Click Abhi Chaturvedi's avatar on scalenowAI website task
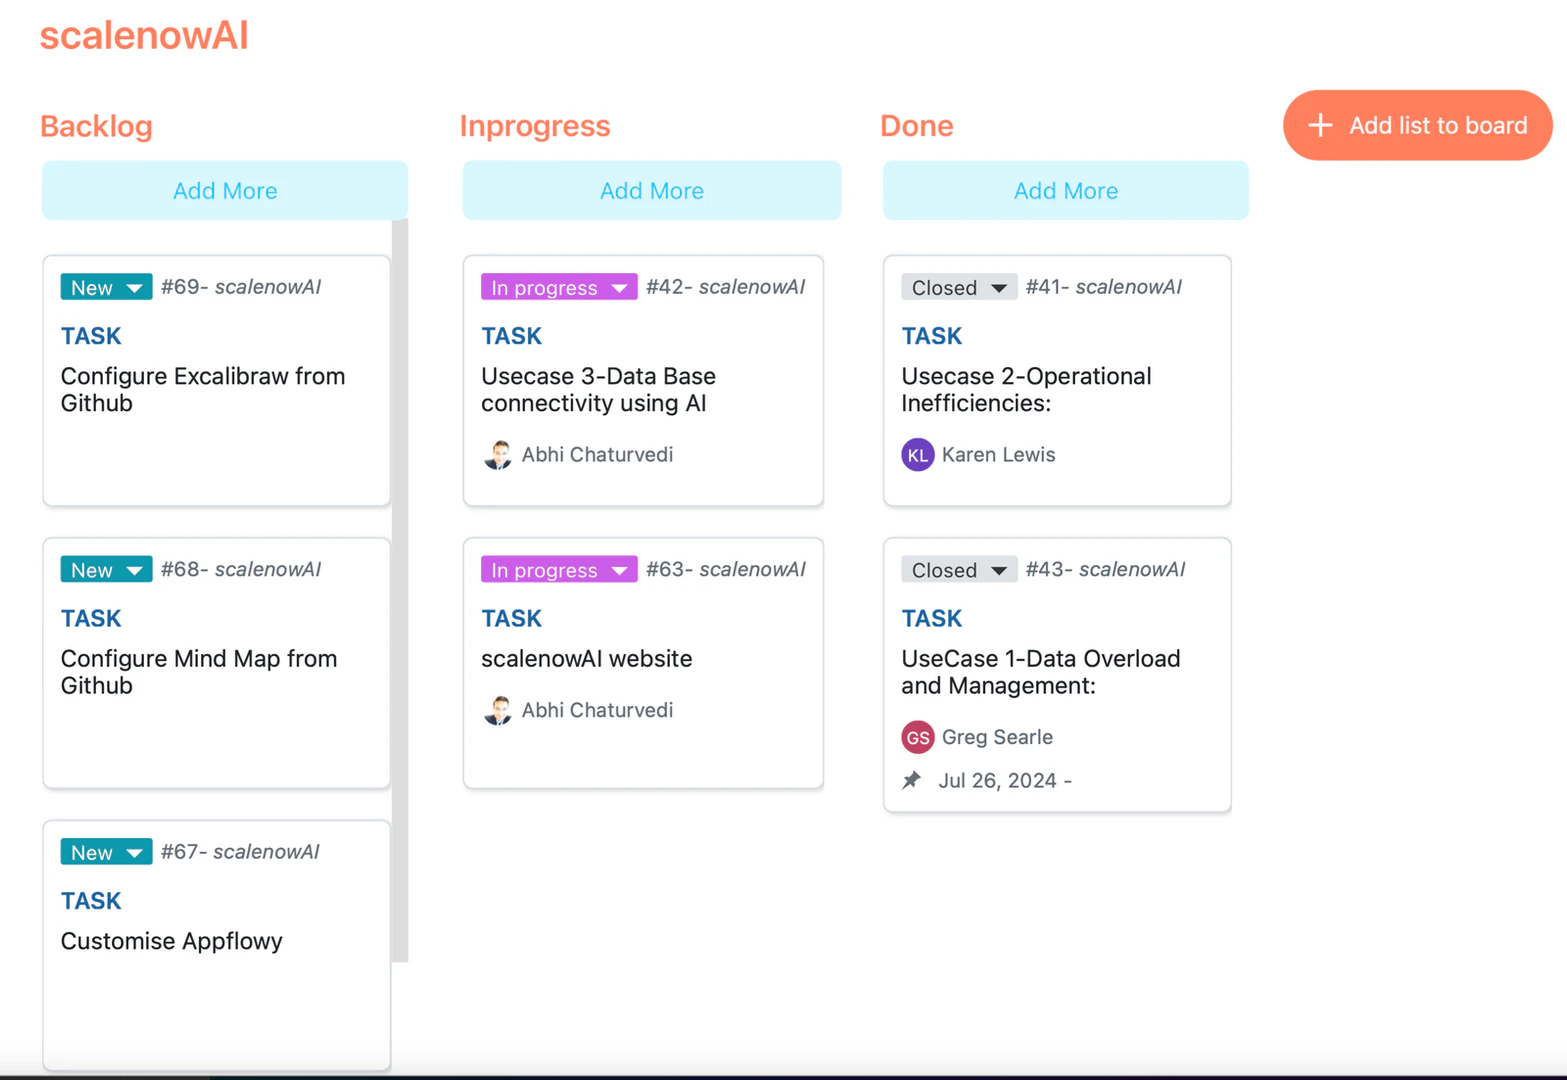Viewport: 1567px width, 1080px height. [499, 710]
